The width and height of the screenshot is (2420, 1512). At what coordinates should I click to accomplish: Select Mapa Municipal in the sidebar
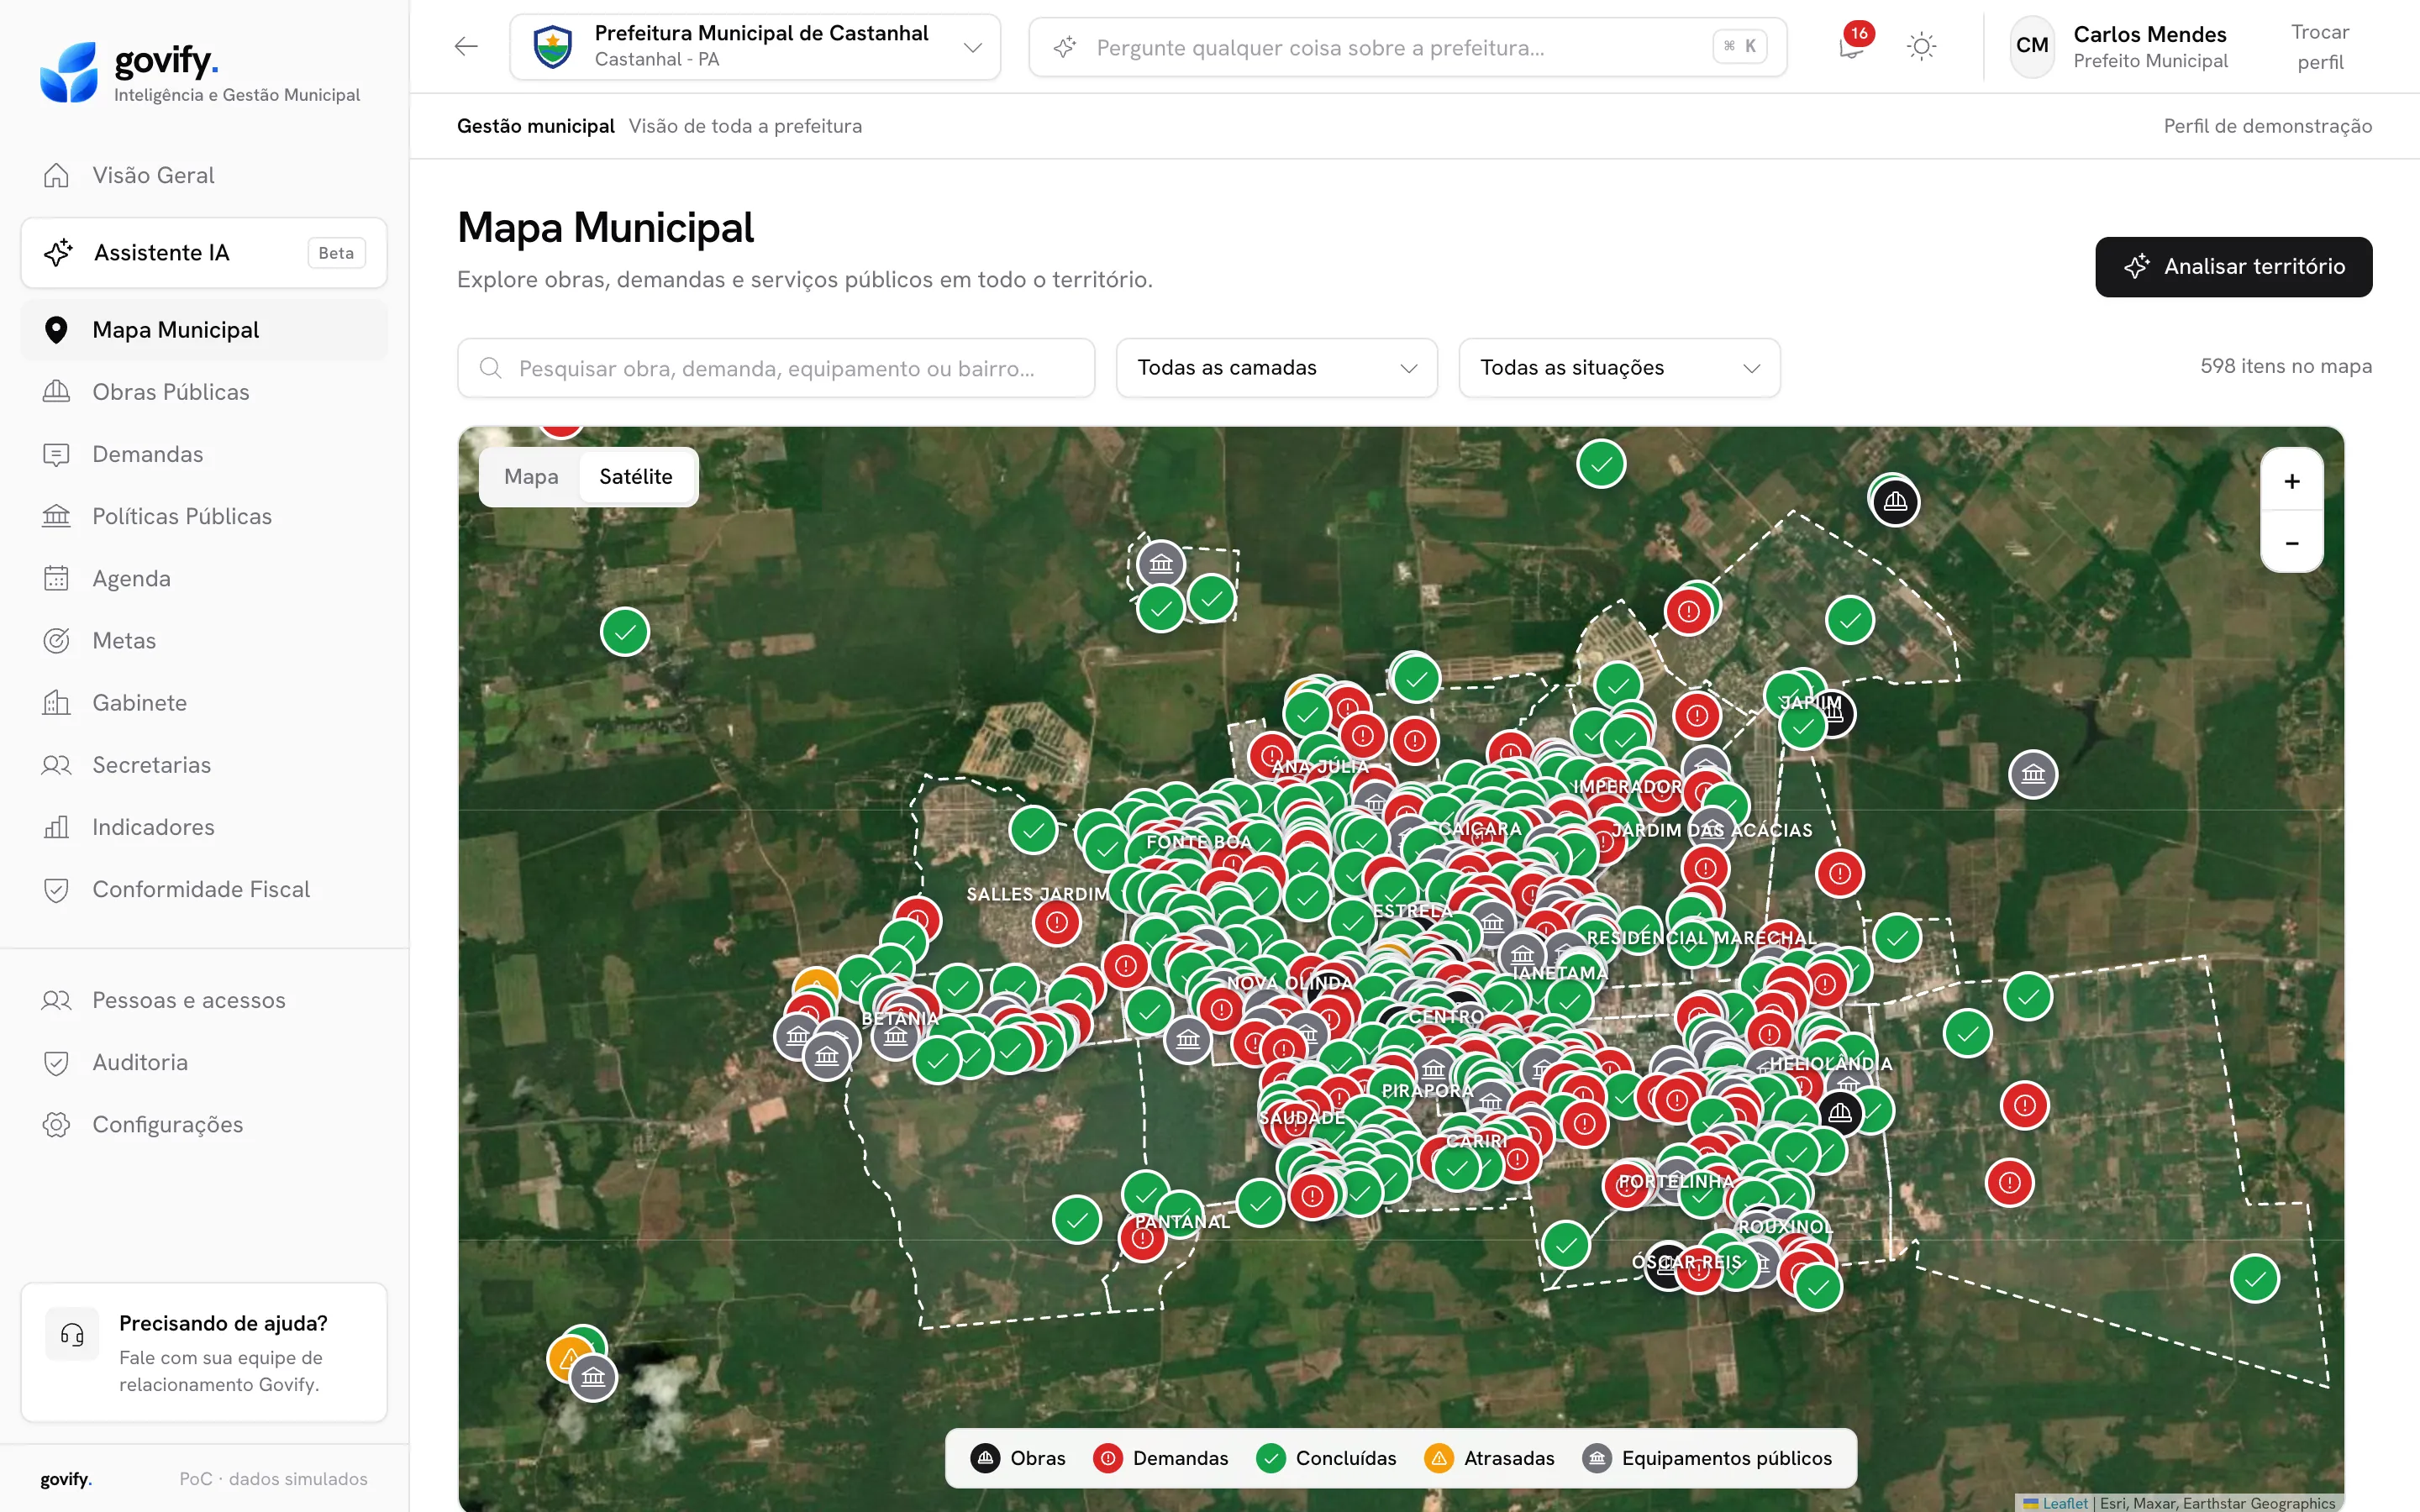tap(204, 330)
